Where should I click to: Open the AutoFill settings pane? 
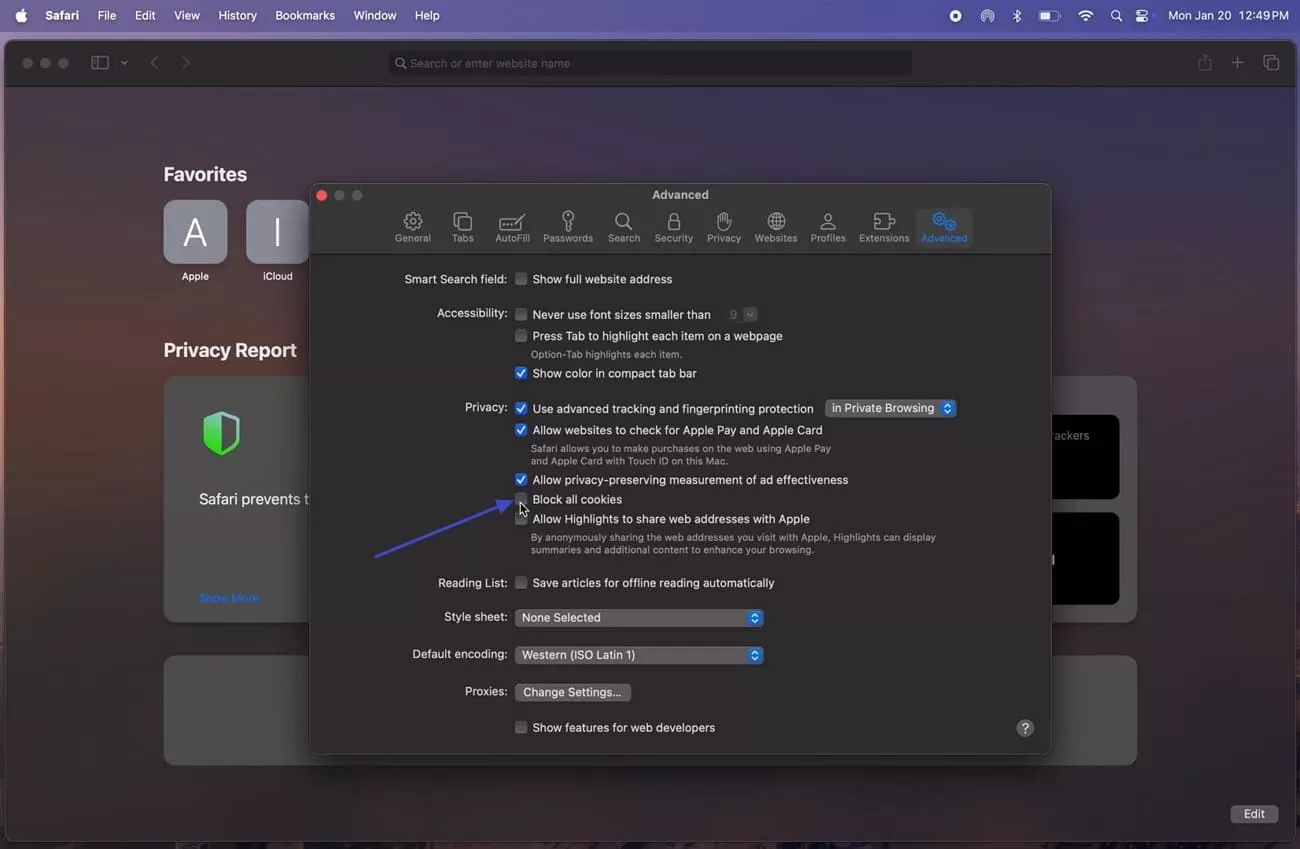(x=512, y=227)
